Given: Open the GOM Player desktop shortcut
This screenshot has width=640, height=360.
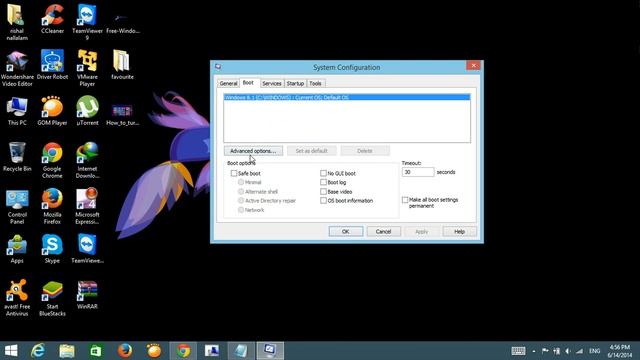Looking at the screenshot, I should pyautogui.click(x=52, y=111).
